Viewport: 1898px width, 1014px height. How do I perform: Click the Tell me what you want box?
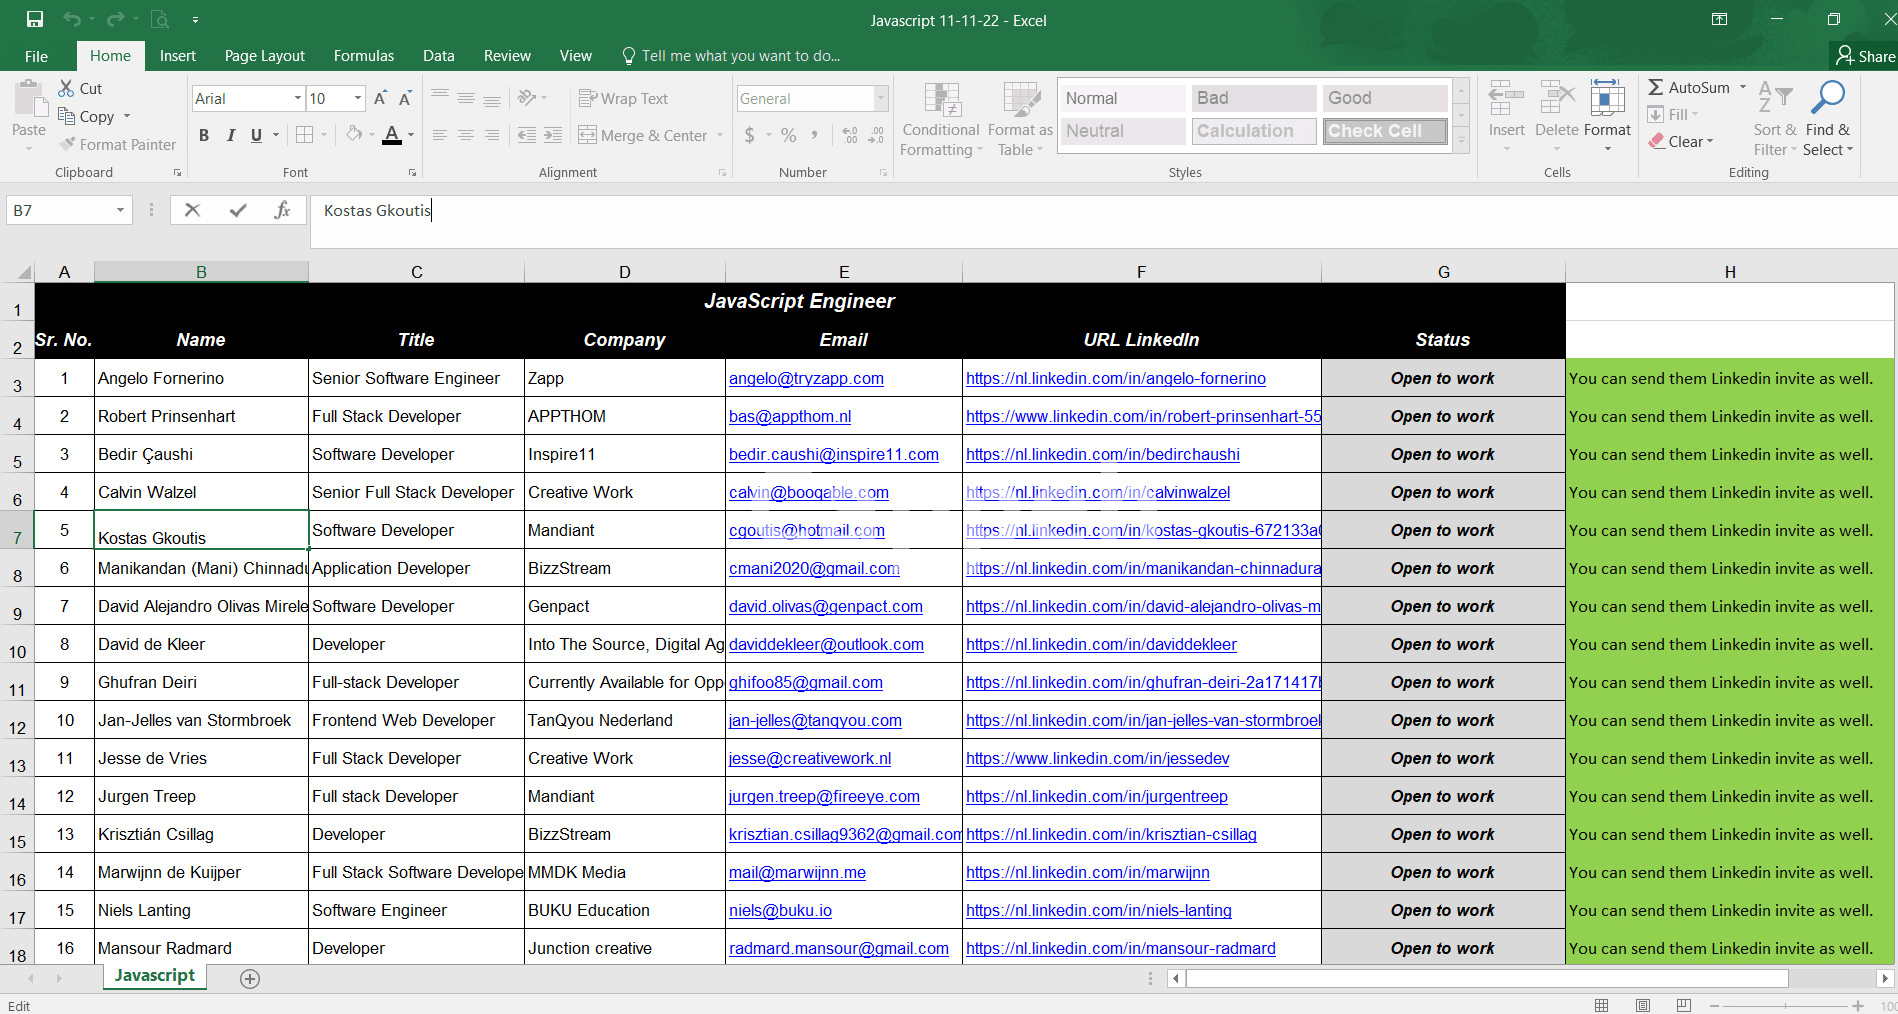tap(740, 56)
